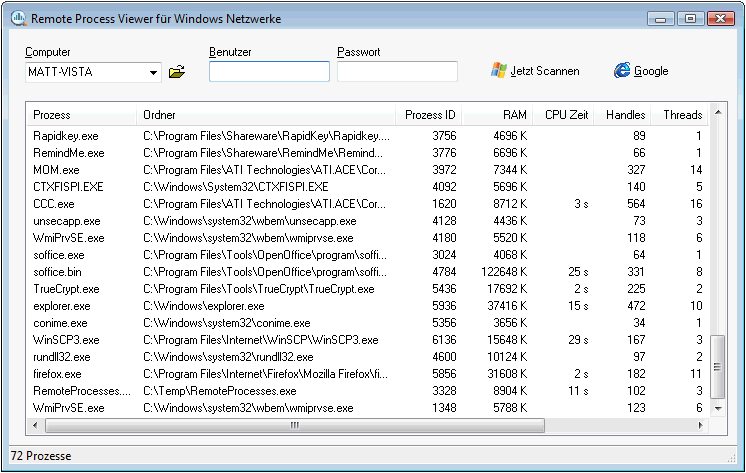The height and width of the screenshot is (473, 746).
Task: Click the C:\Temp\RemoteProcesses.exe path cell
Action: 219,391
